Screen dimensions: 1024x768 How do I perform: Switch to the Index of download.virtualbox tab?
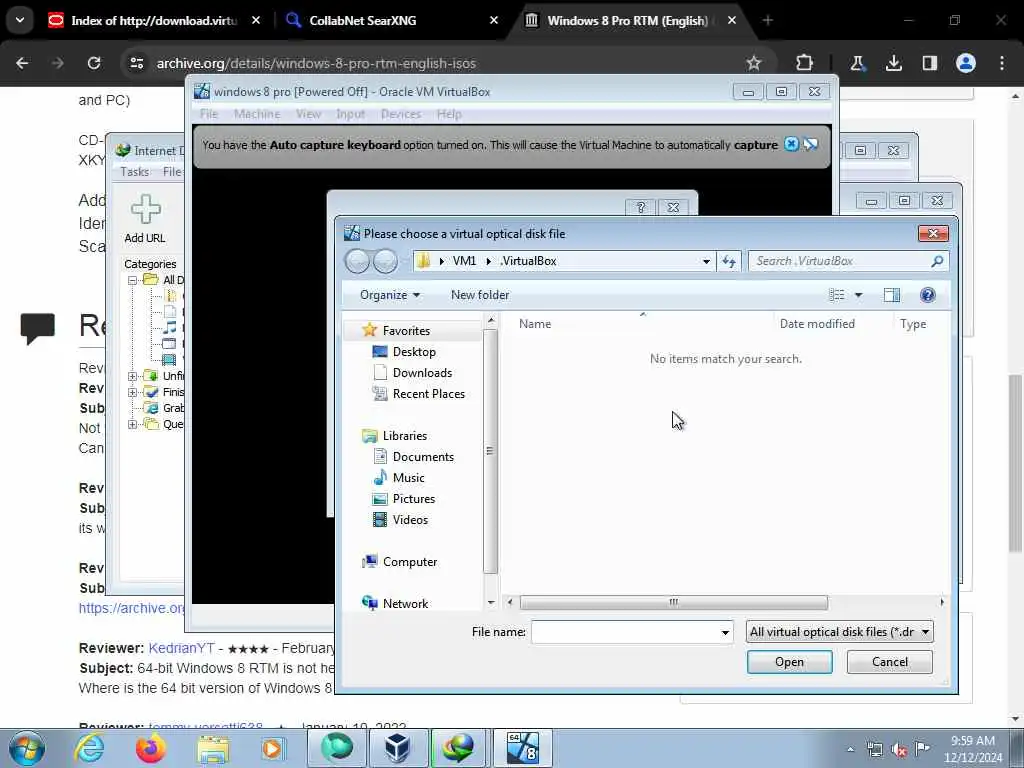tap(153, 21)
